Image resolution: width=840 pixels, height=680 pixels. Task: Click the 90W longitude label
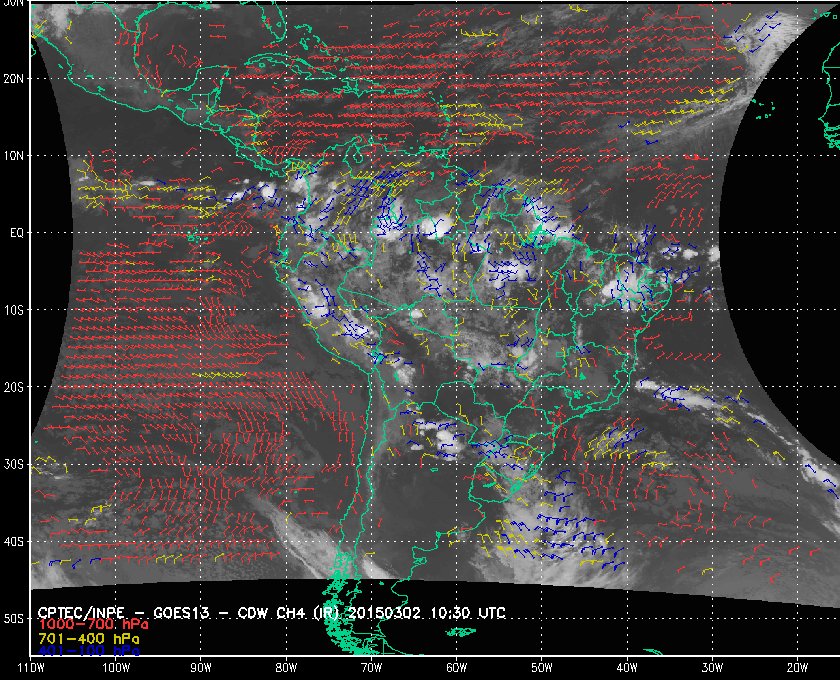point(201,667)
